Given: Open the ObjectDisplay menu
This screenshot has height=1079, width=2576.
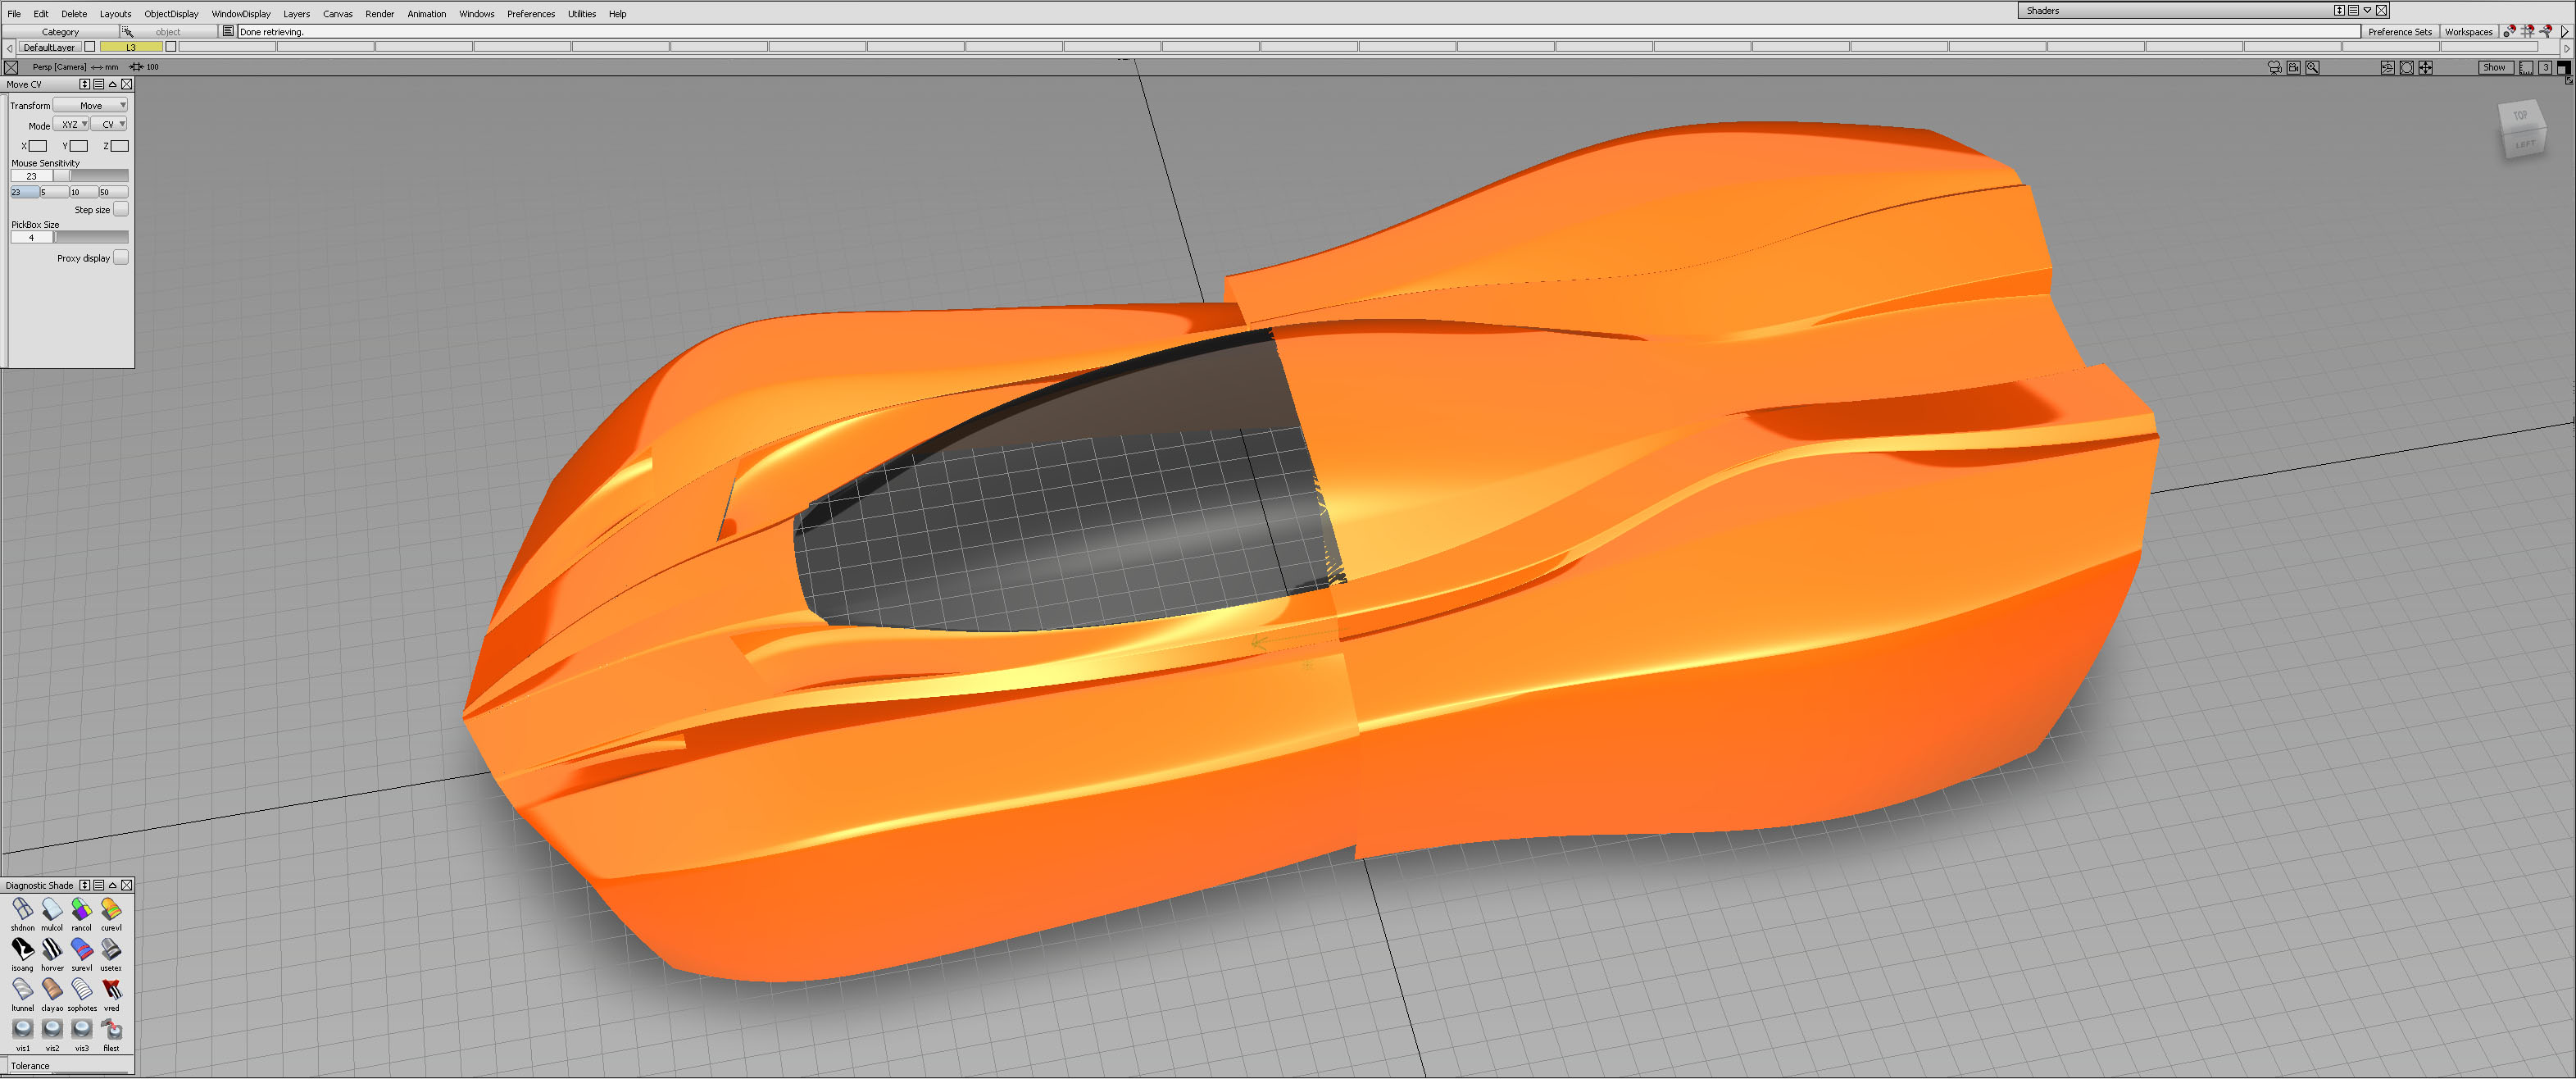Looking at the screenshot, I should (171, 14).
